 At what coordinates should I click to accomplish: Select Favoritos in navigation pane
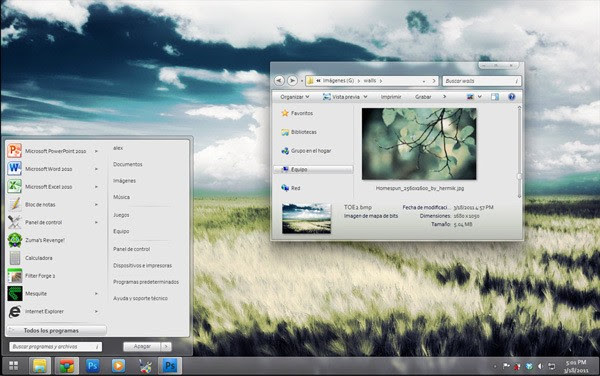pyautogui.click(x=297, y=113)
